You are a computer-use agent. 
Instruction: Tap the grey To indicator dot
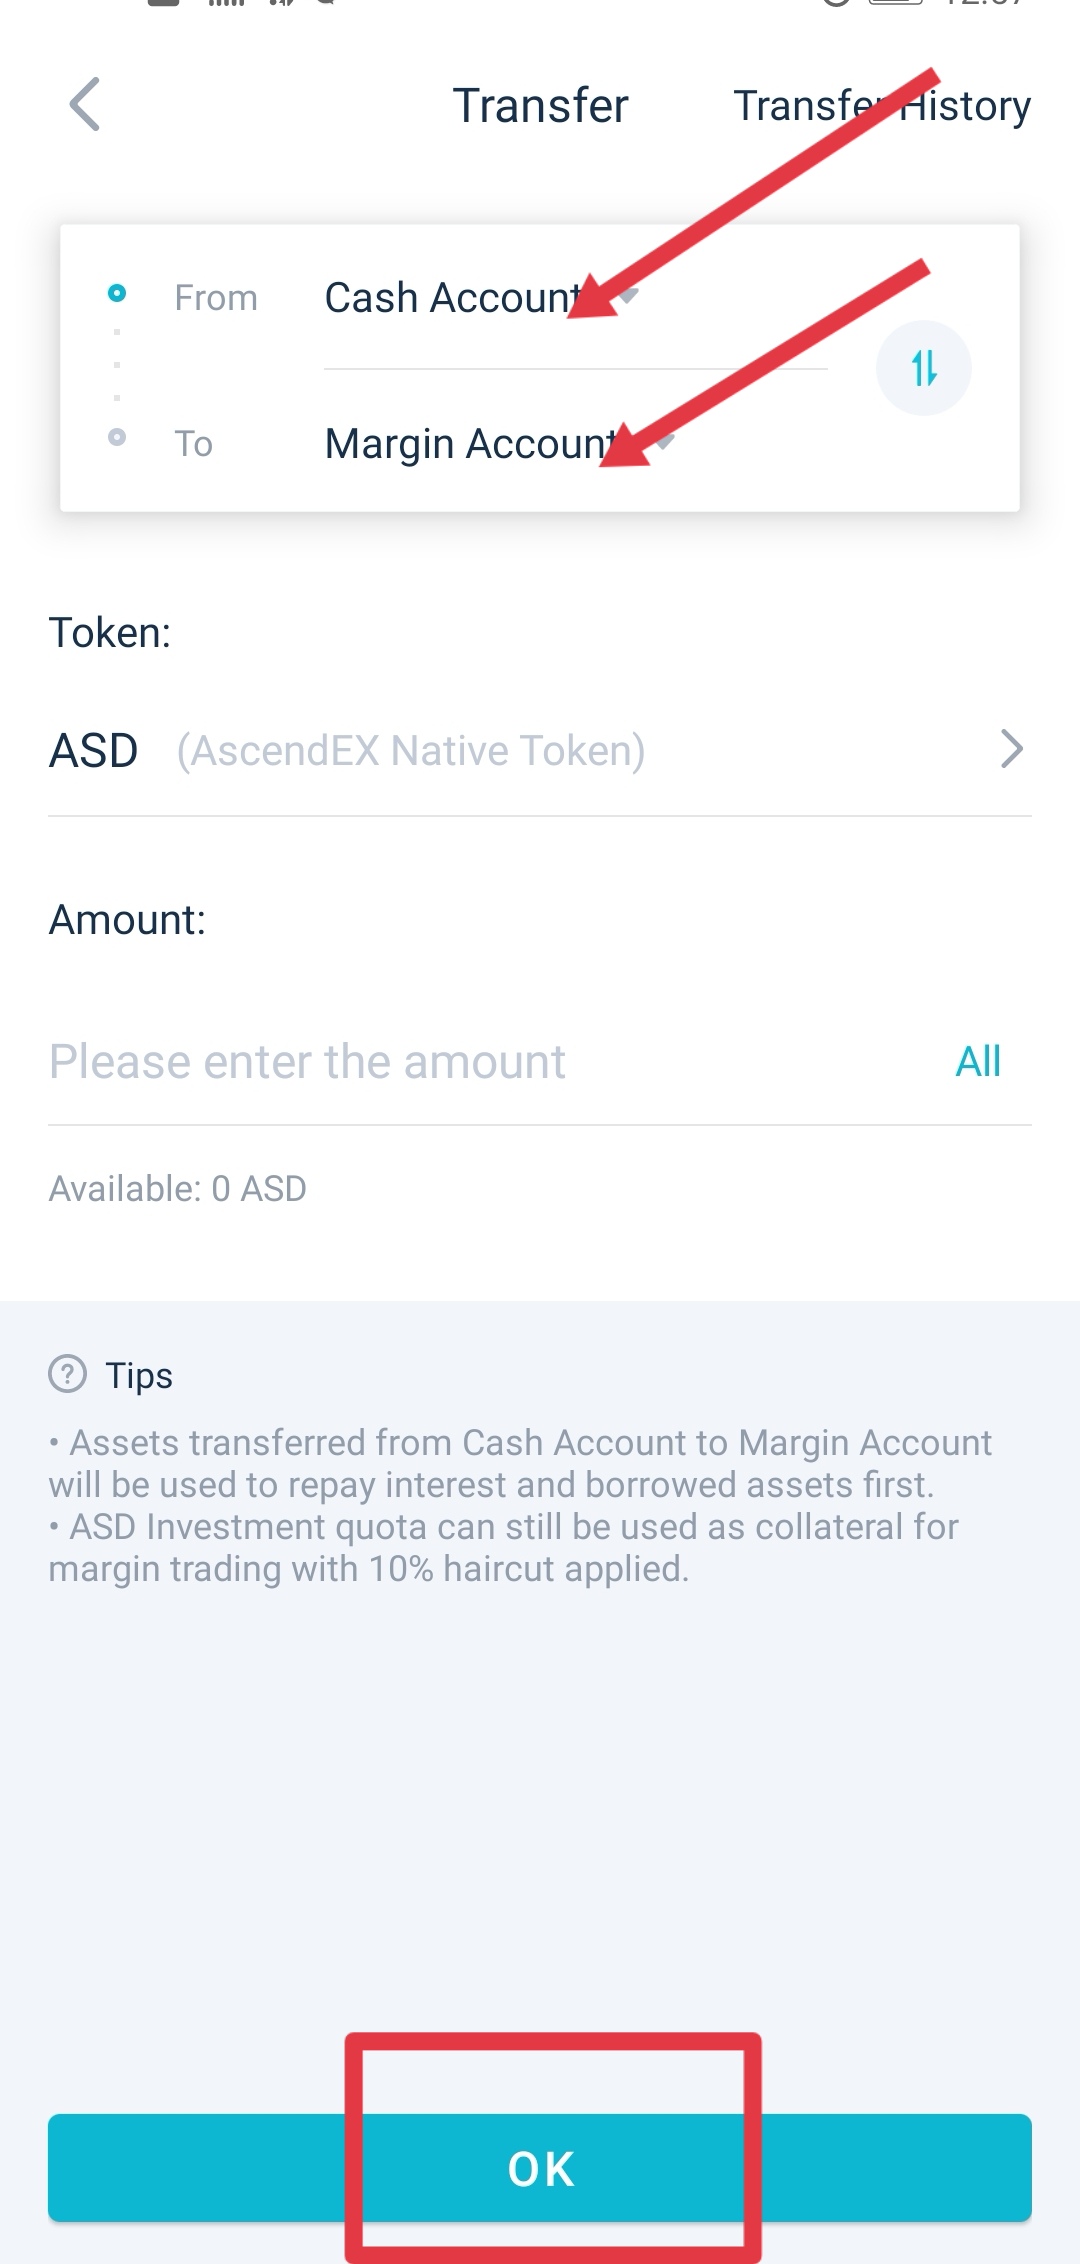pyautogui.click(x=117, y=437)
